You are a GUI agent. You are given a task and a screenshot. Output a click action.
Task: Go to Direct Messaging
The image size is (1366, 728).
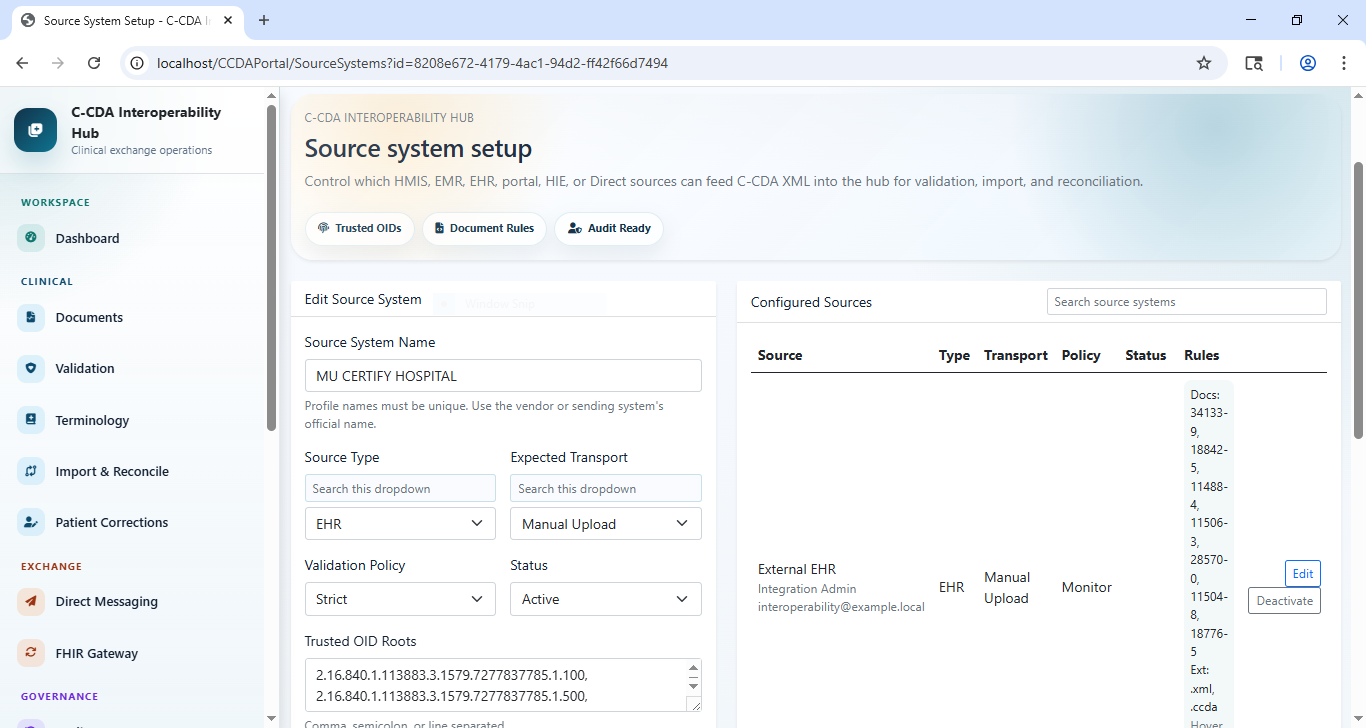(107, 601)
